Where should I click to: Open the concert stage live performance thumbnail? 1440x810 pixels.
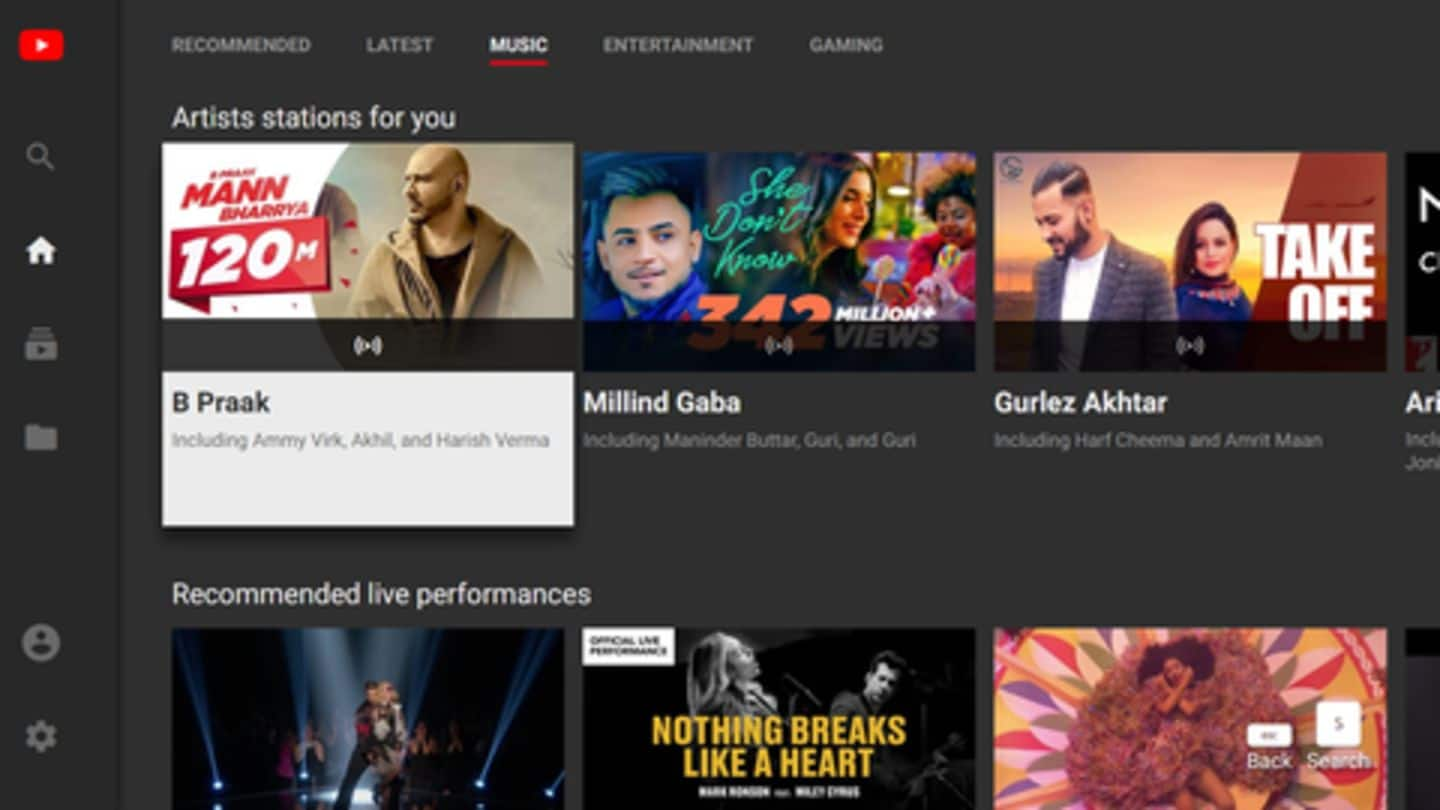368,719
